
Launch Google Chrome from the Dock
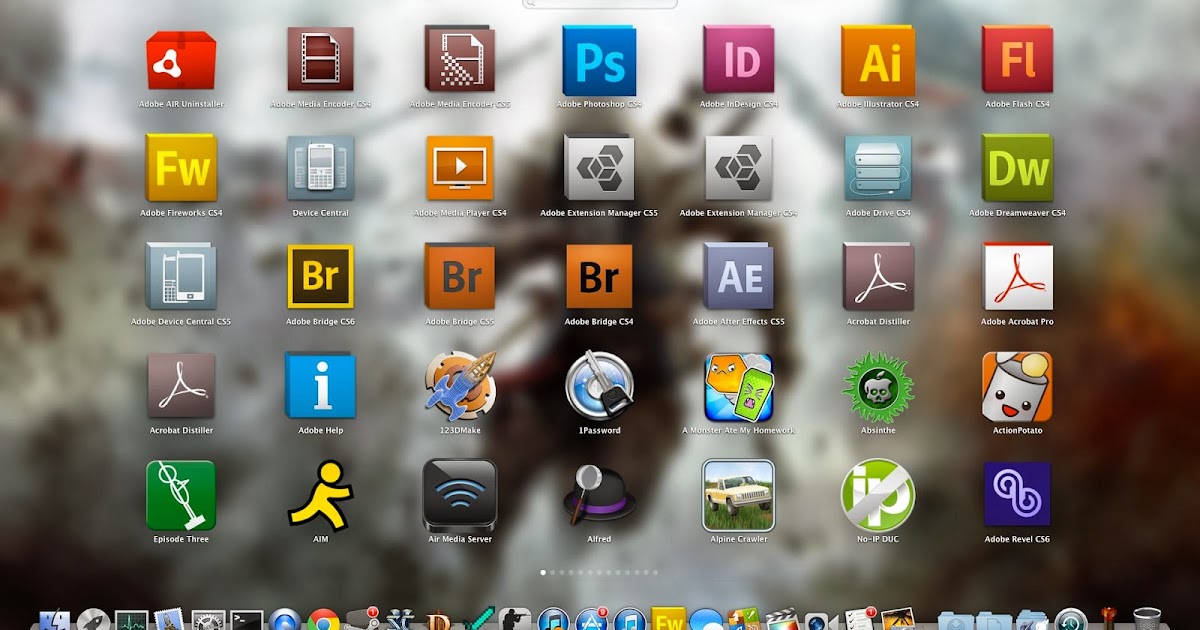coord(323,620)
